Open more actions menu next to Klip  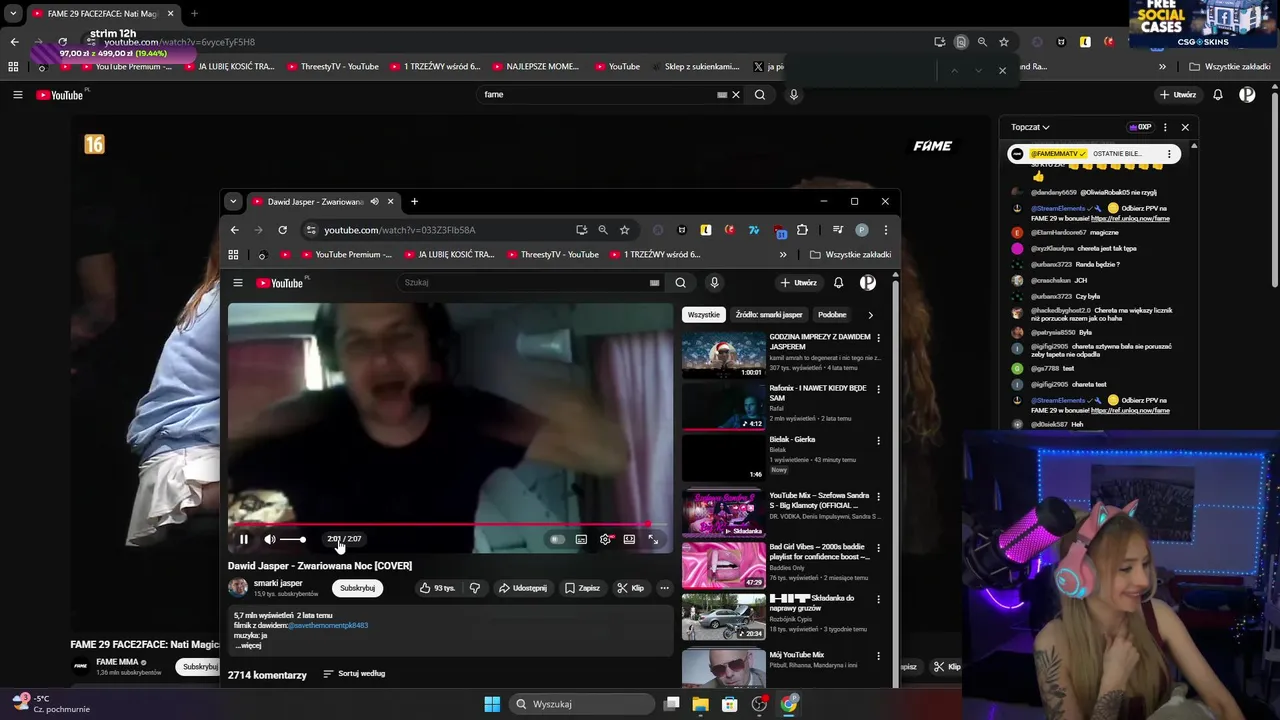[x=664, y=588]
